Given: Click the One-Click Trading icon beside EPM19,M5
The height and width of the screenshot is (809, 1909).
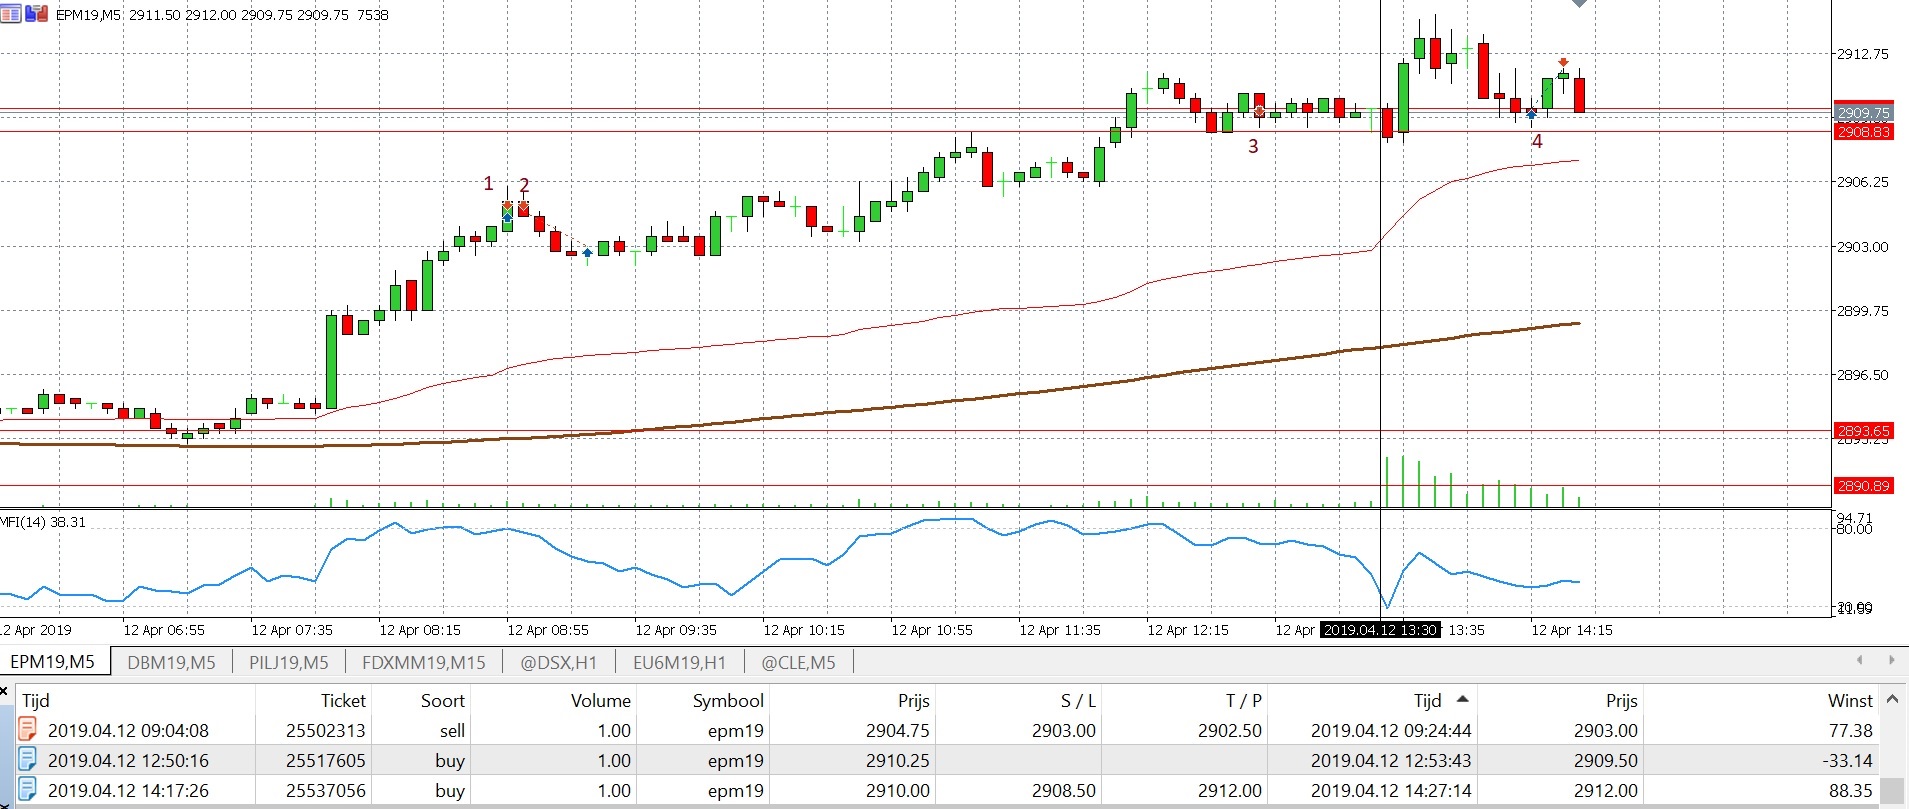Looking at the screenshot, I should pos(36,14).
